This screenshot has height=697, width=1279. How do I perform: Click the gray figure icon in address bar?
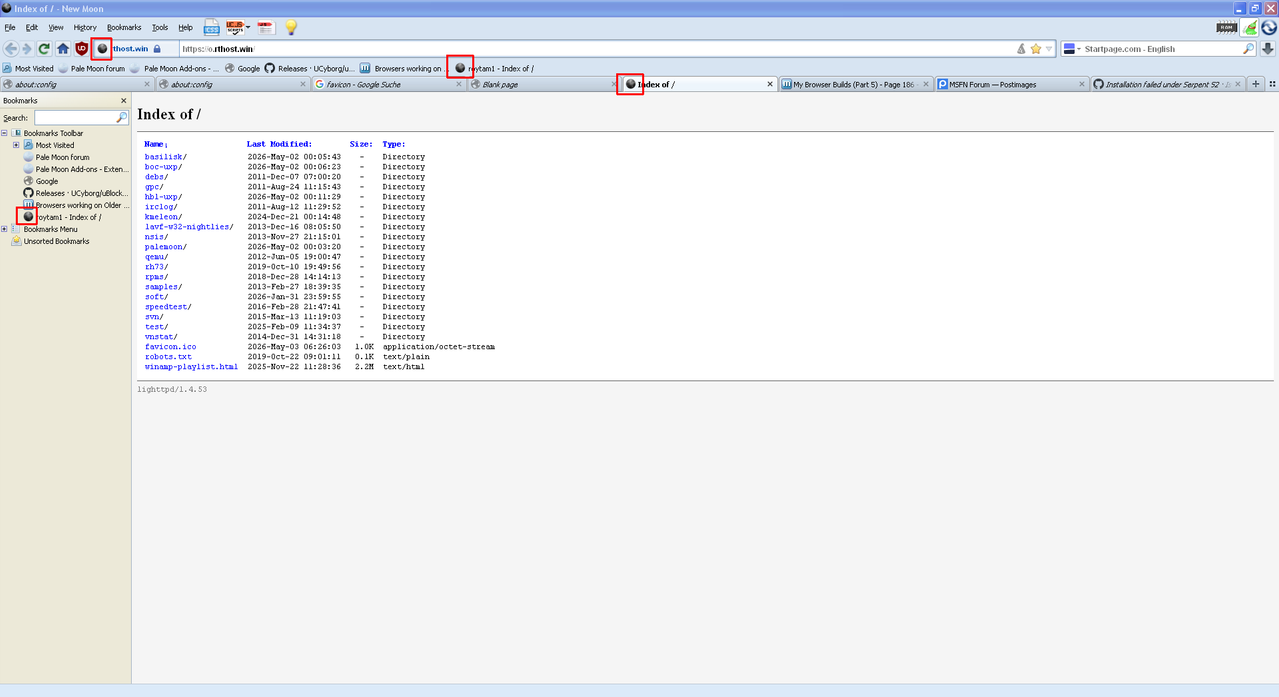click(1021, 48)
